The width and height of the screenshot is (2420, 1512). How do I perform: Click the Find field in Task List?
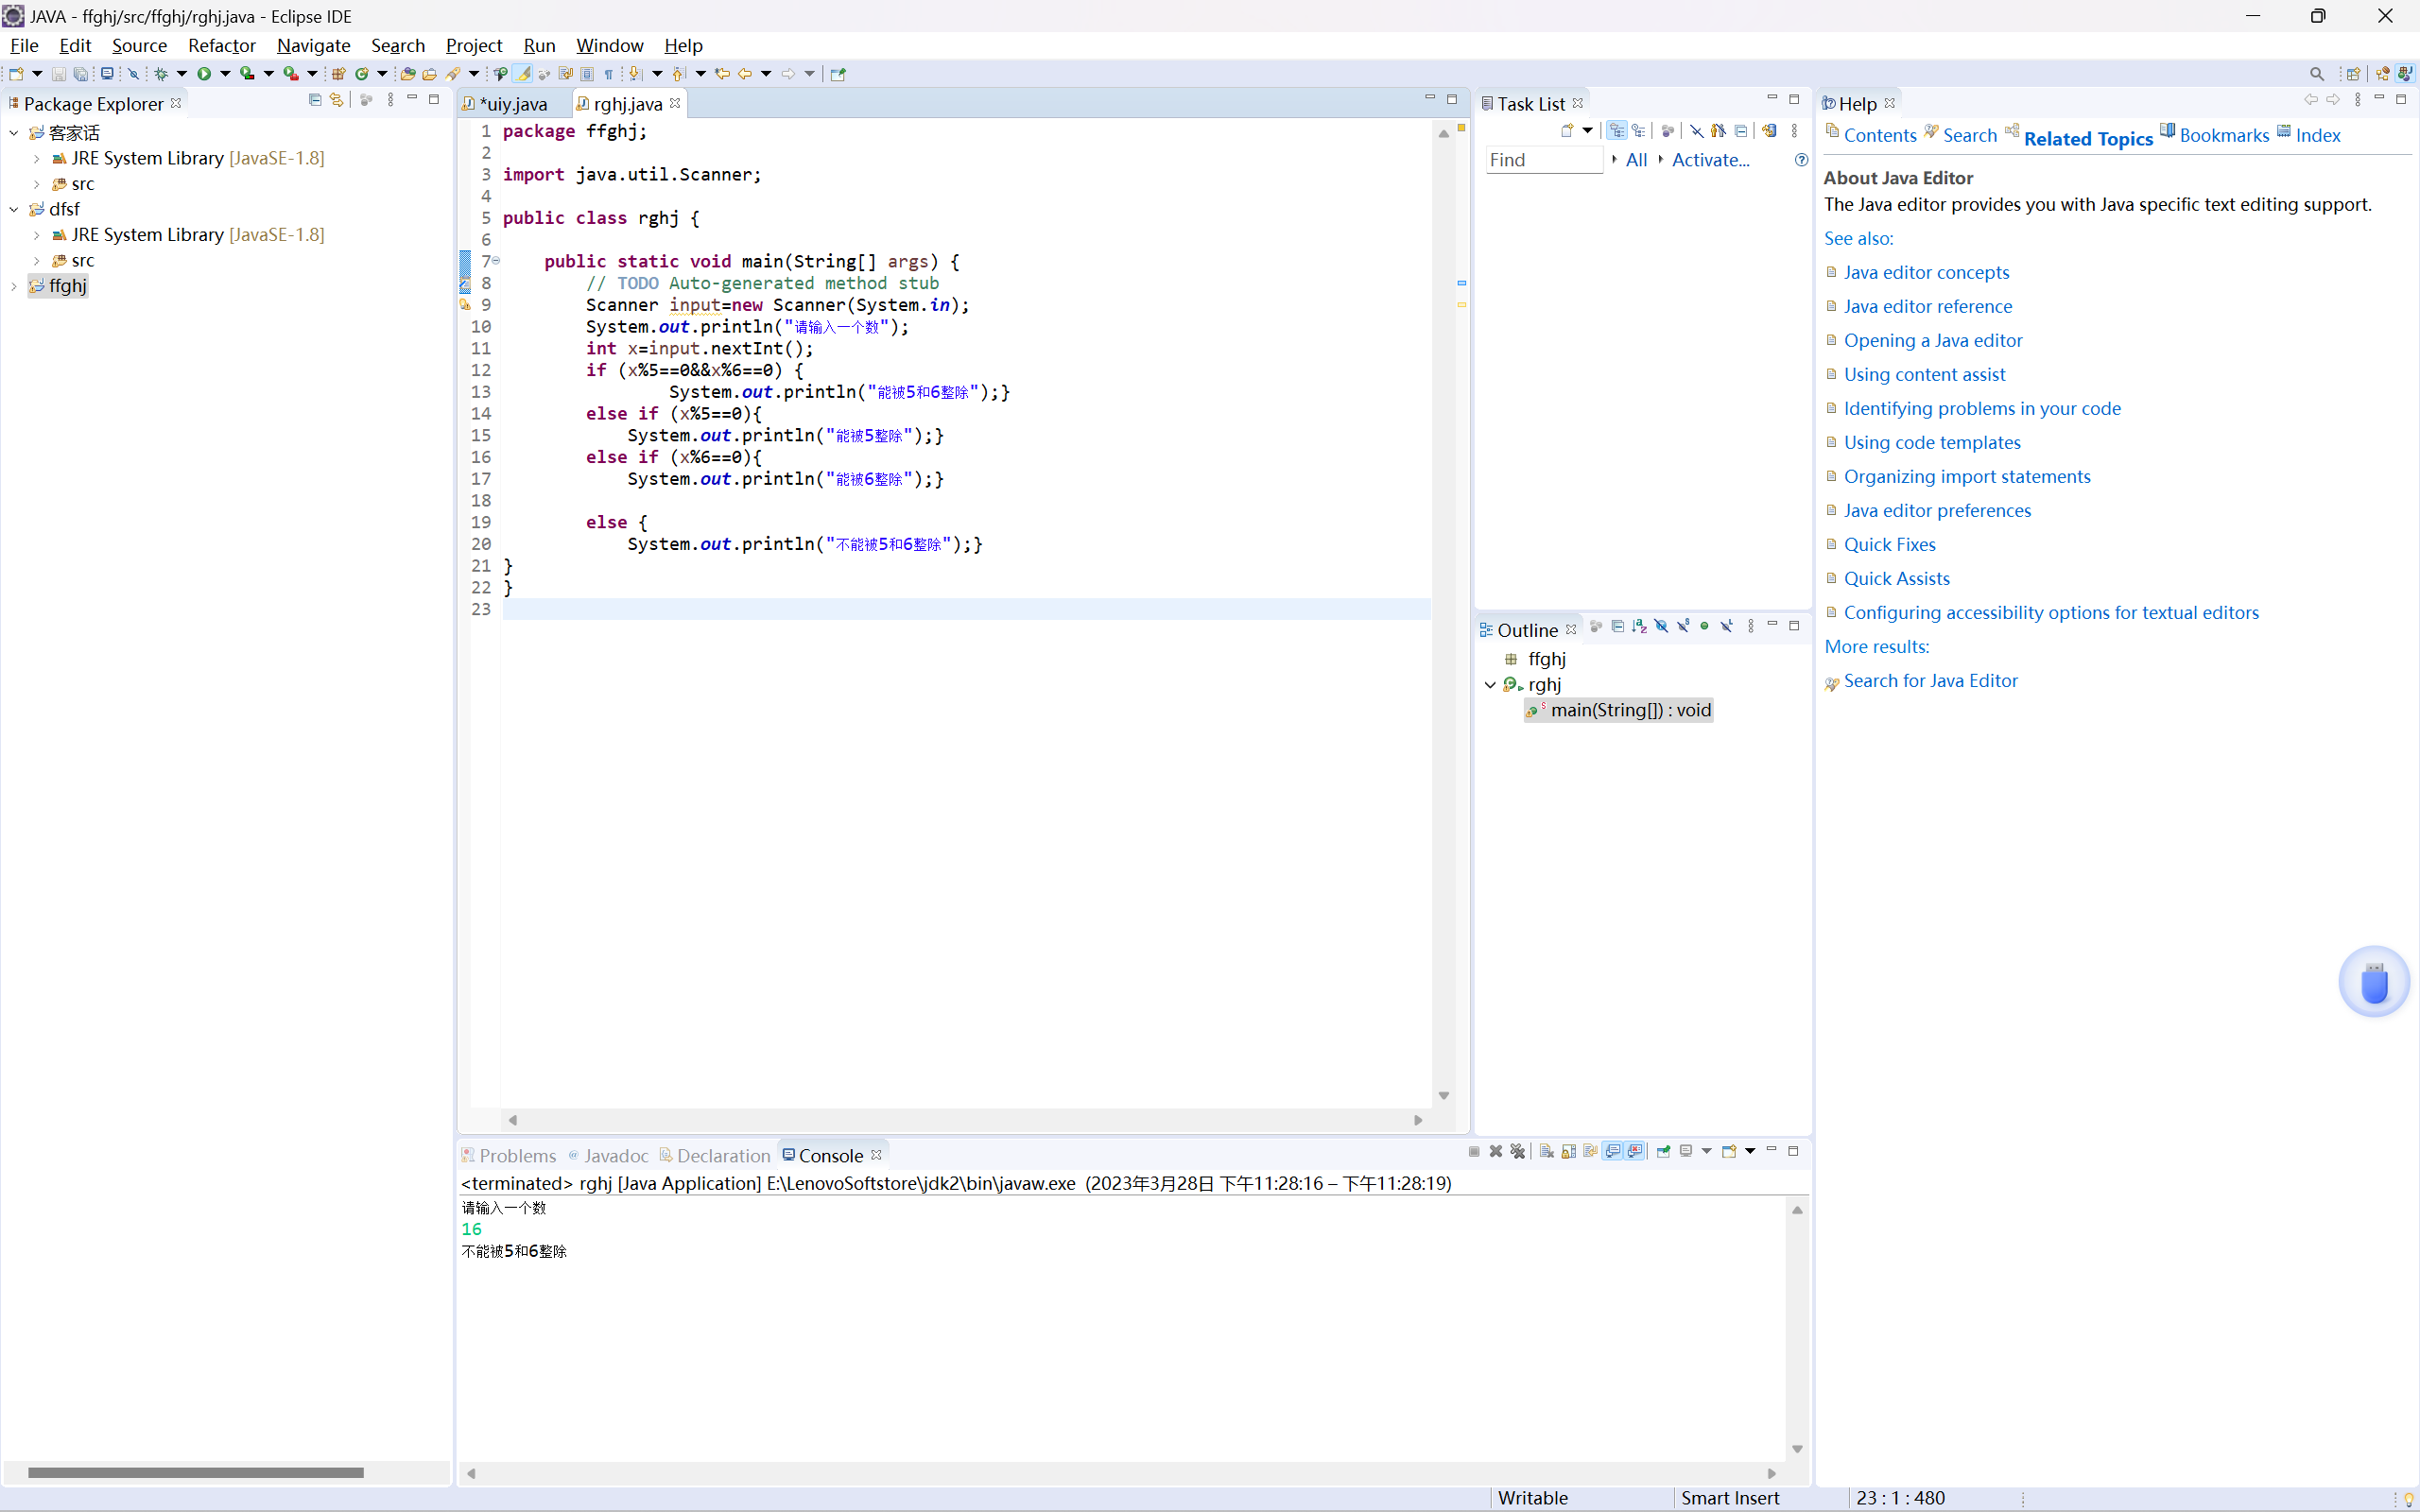click(x=1543, y=160)
